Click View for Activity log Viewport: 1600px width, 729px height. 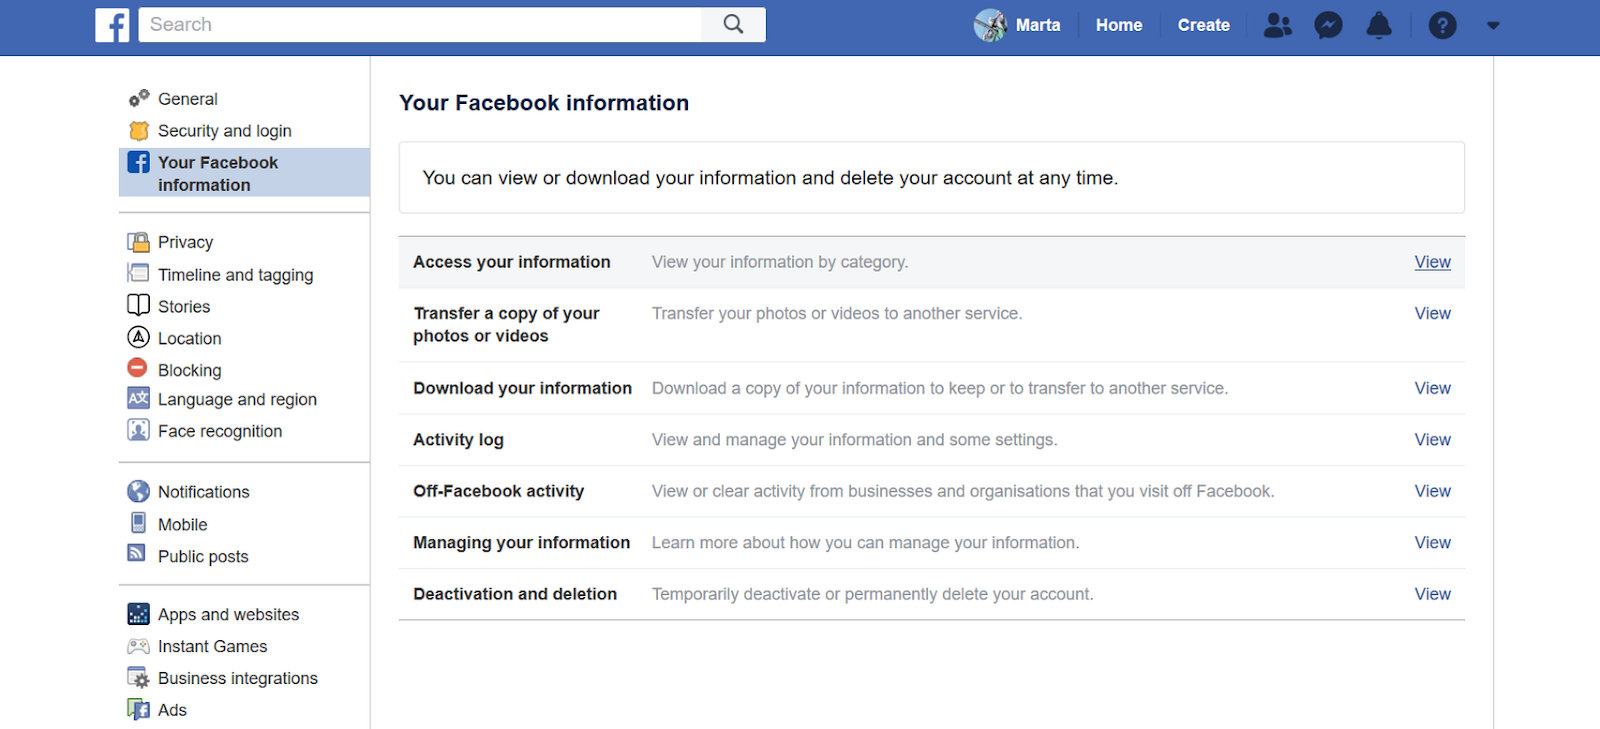pyautogui.click(x=1432, y=439)
